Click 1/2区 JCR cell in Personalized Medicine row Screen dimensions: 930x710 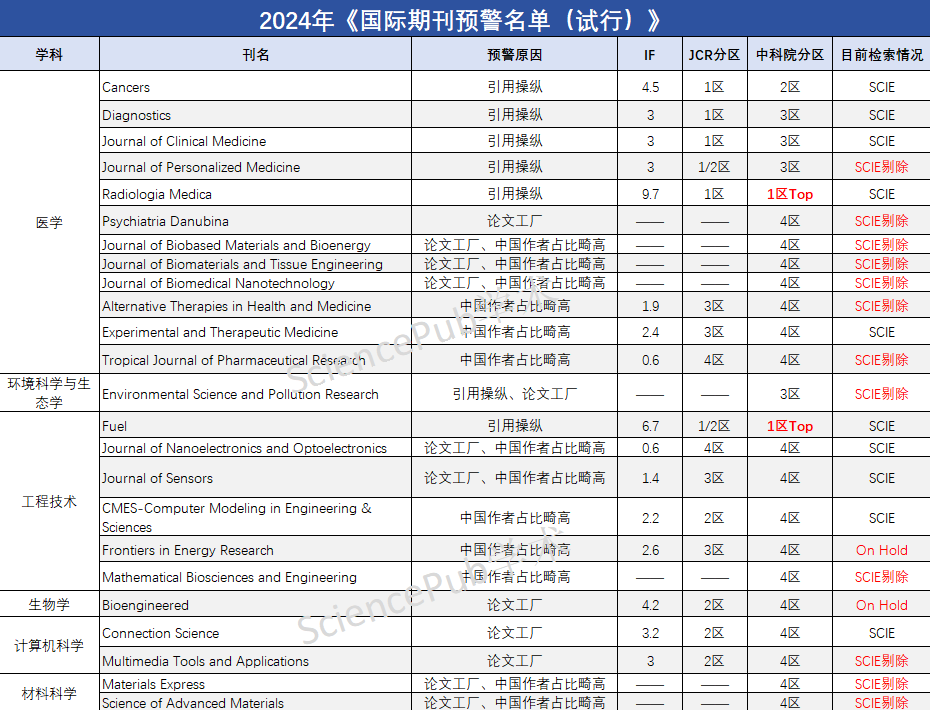714,167
